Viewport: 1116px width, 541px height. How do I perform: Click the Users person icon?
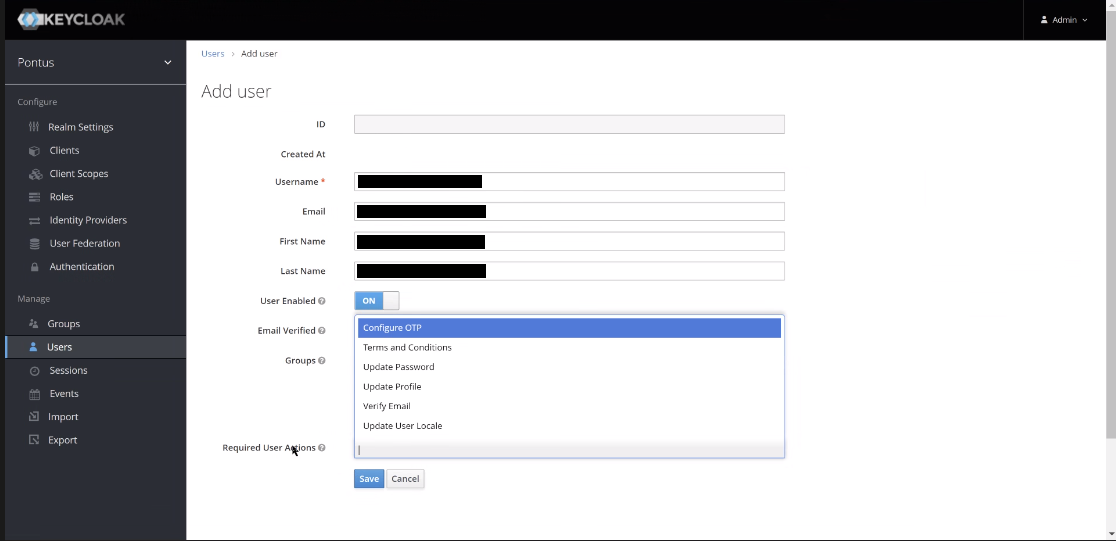click(x=33, y=347)
